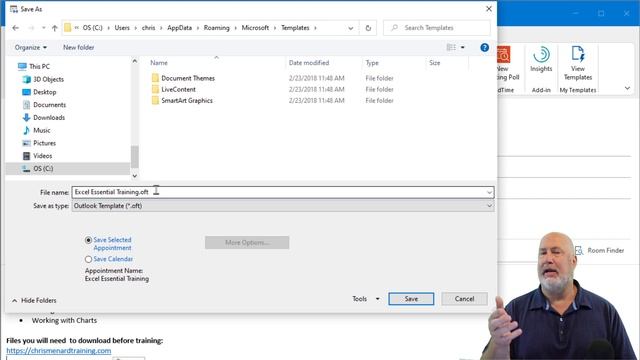Open the dialog Help icon
640x360 pixels.
tap(484, 47)
